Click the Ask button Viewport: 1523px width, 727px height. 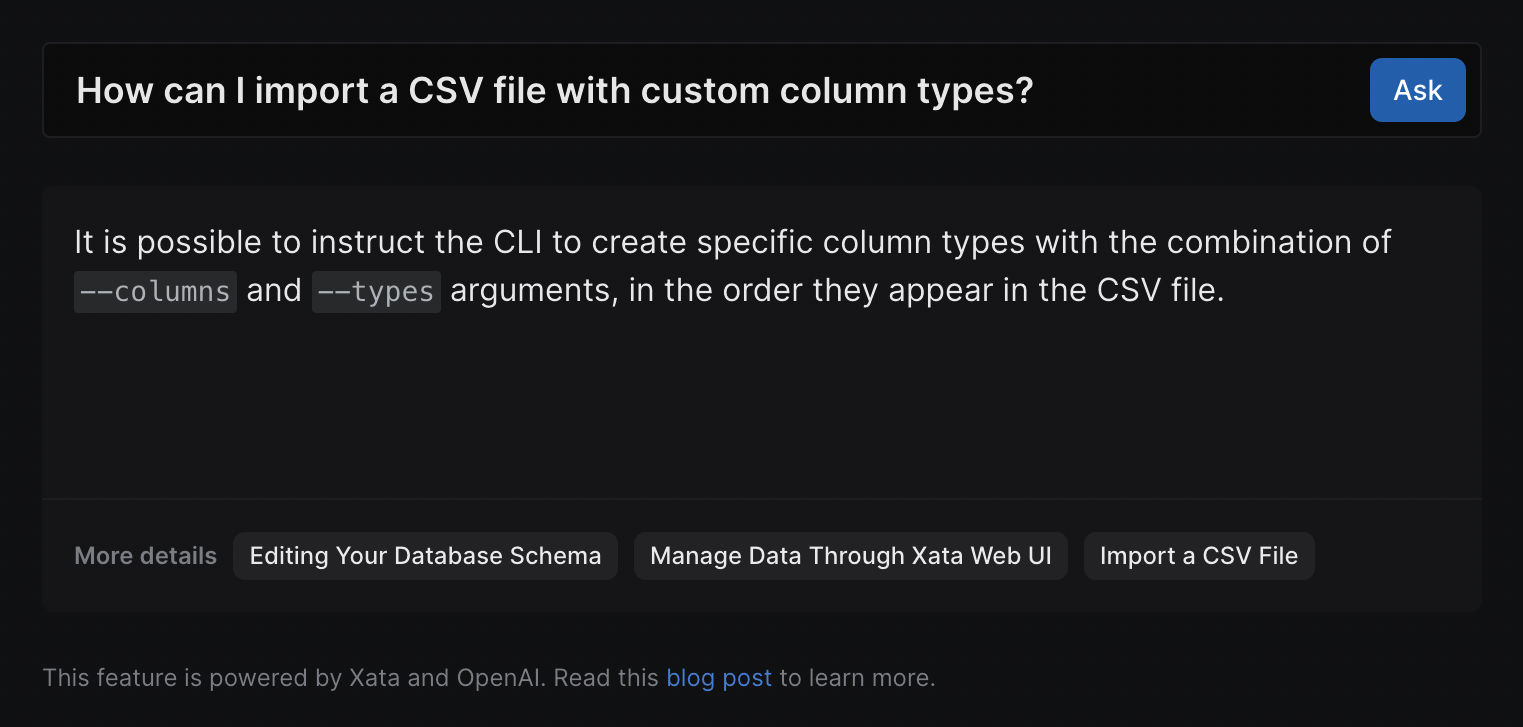pos(1417,90)
